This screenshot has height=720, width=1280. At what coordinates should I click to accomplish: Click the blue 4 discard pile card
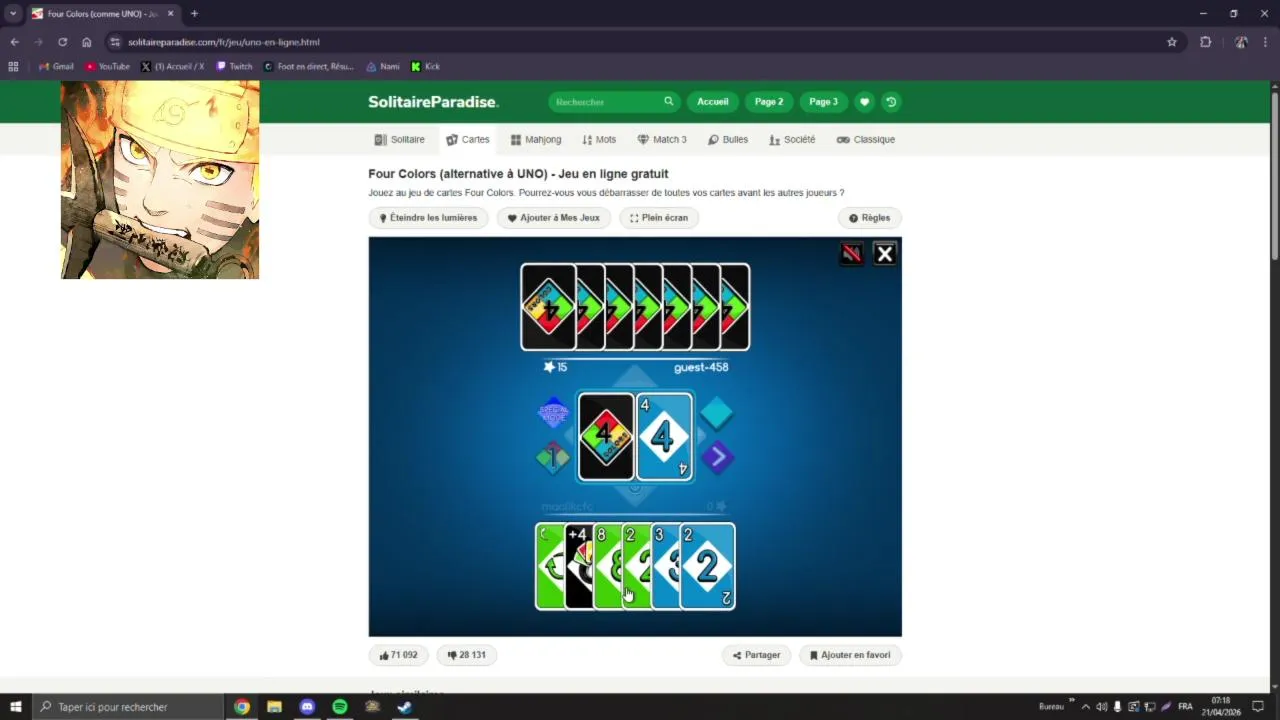click(x=664, y=437)
